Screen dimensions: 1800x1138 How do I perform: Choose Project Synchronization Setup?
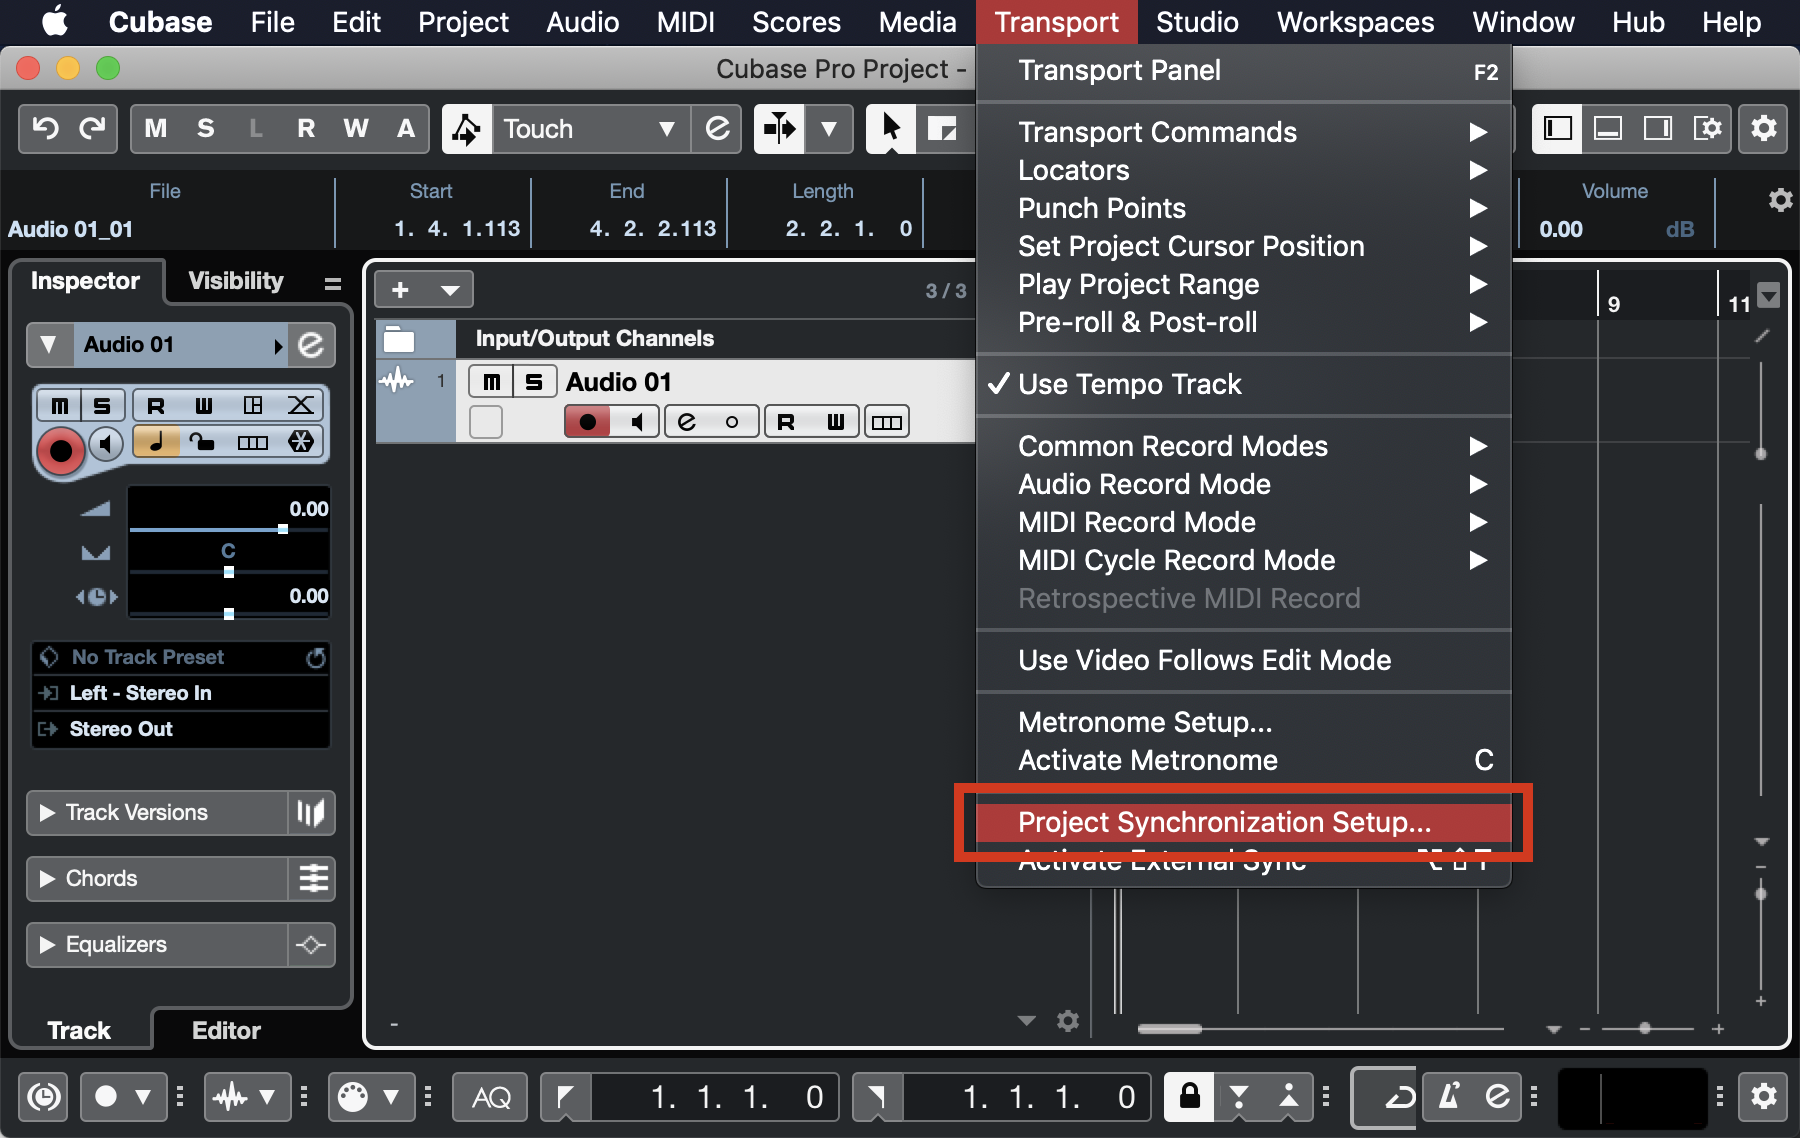(x=1243, y=823)
